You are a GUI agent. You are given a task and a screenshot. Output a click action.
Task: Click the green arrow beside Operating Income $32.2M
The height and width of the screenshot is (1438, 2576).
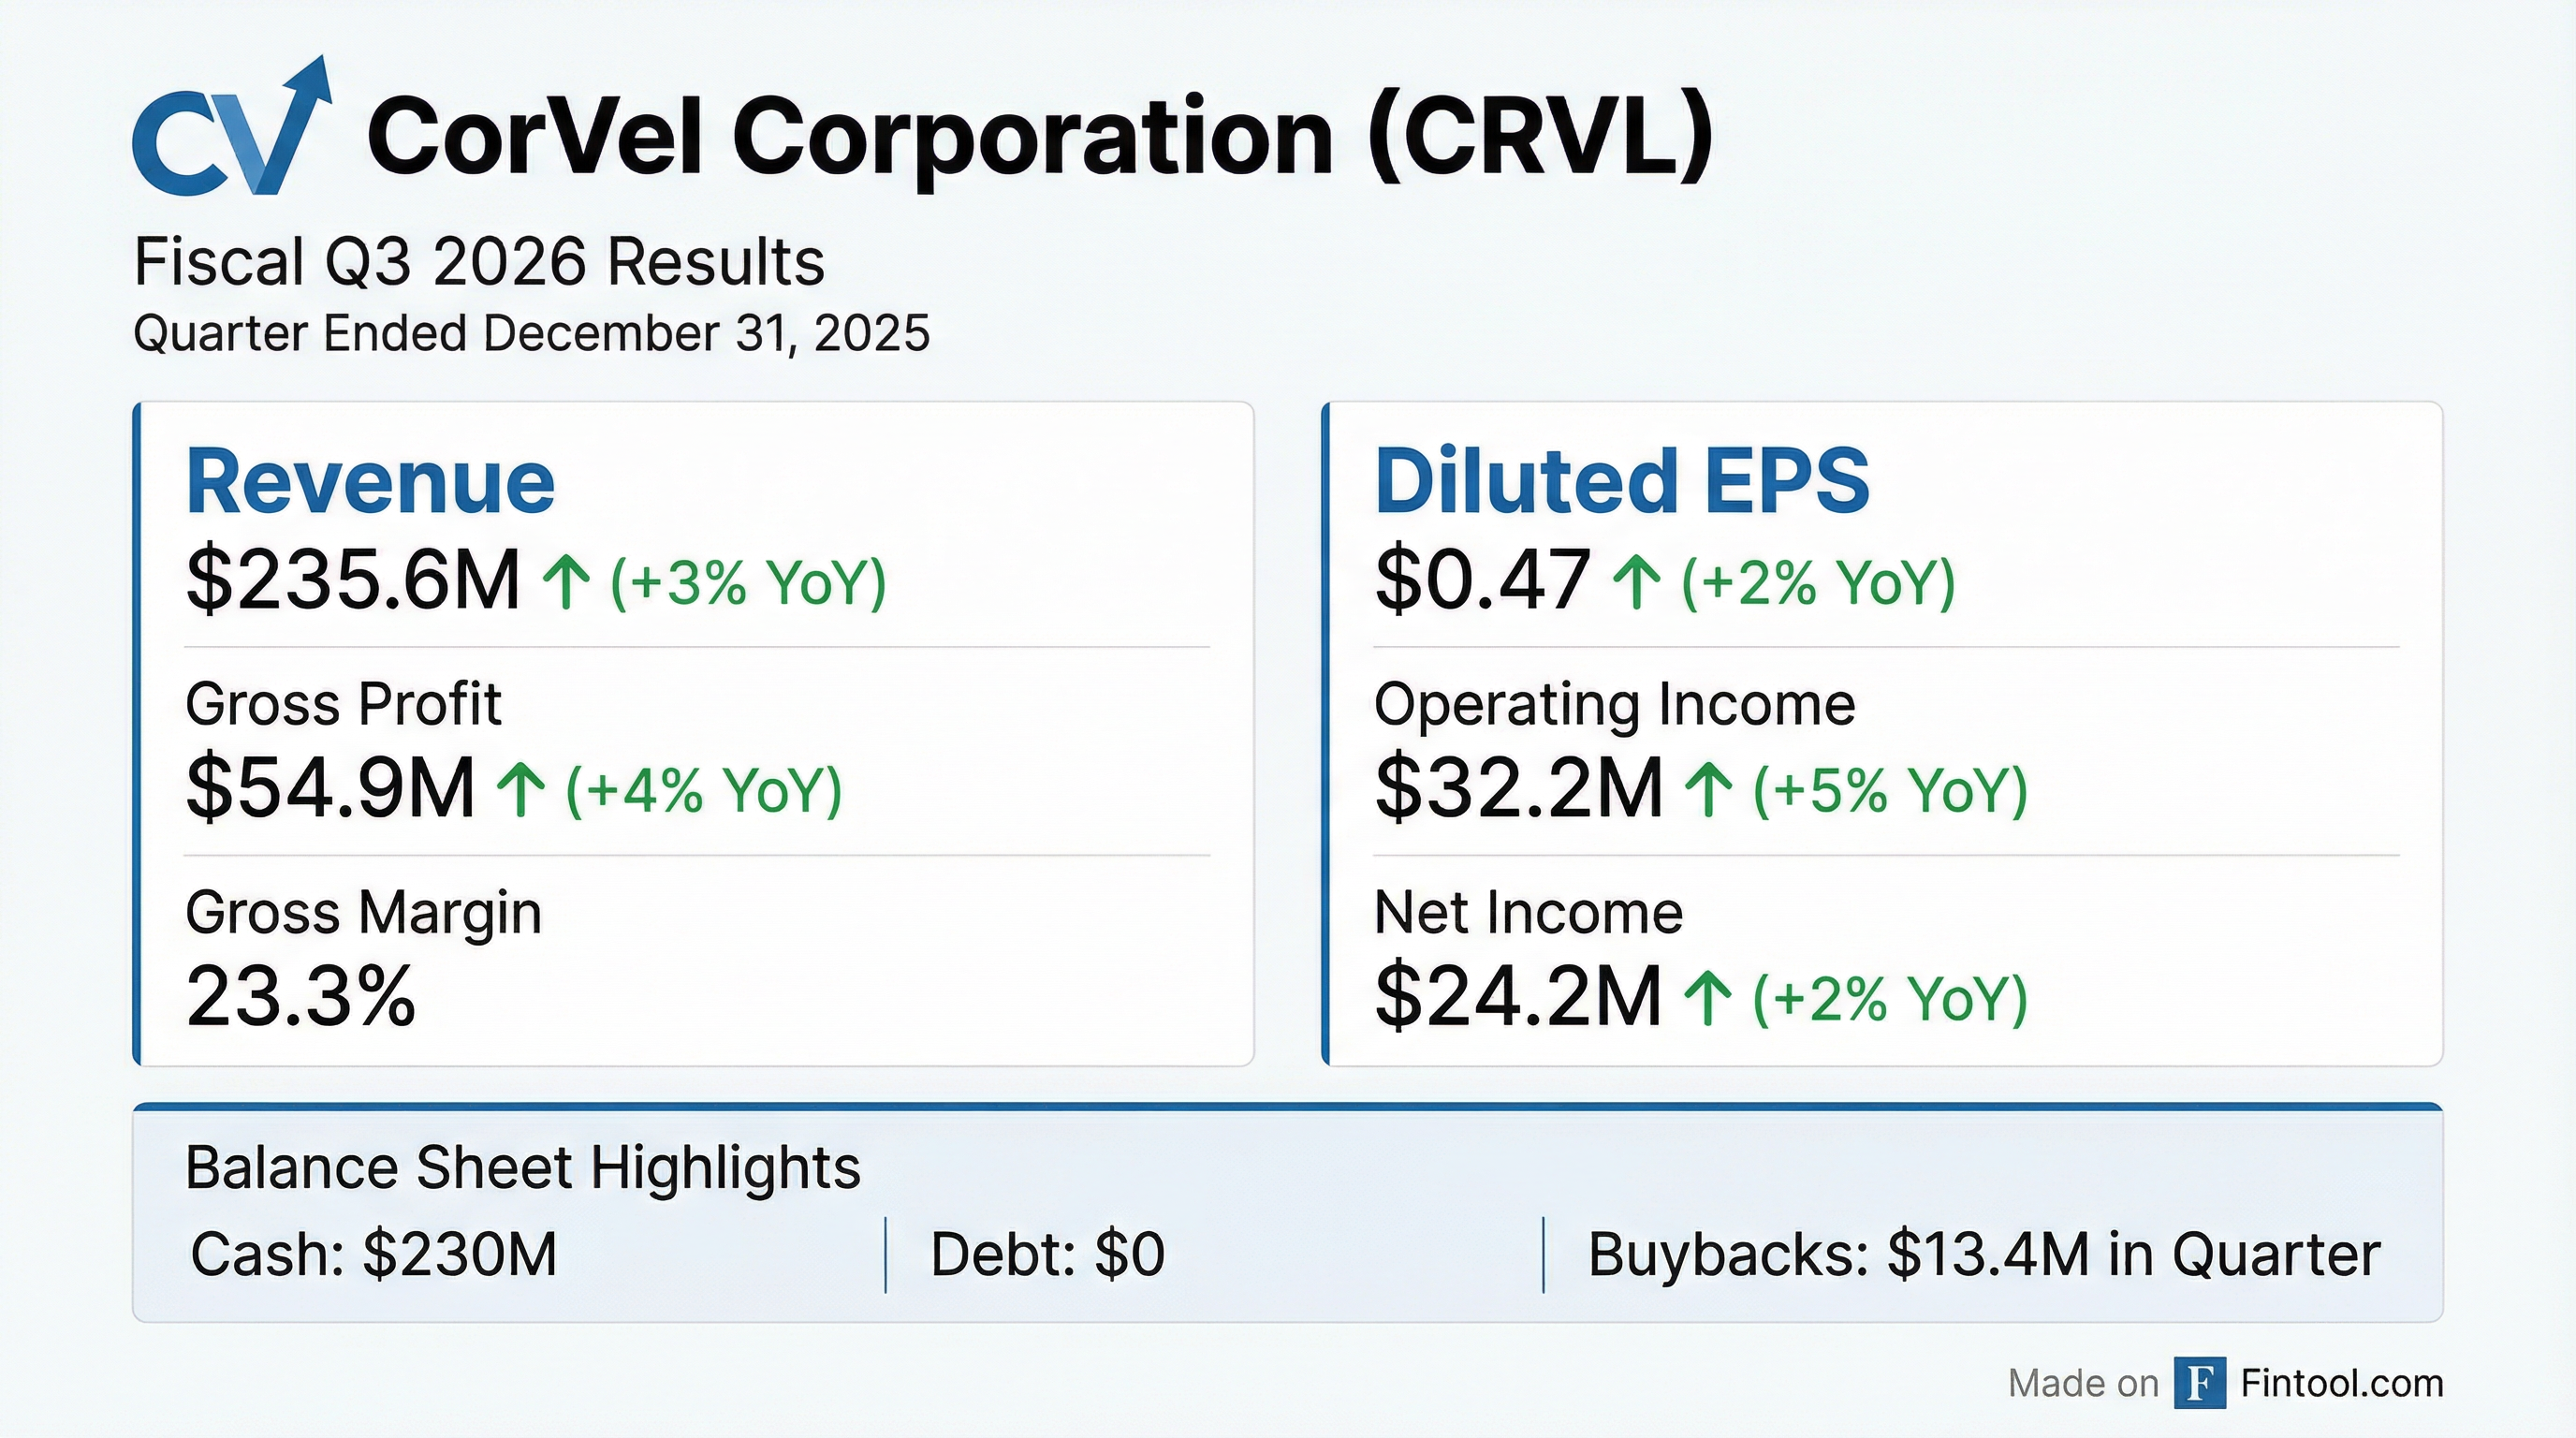point(1708,790)
